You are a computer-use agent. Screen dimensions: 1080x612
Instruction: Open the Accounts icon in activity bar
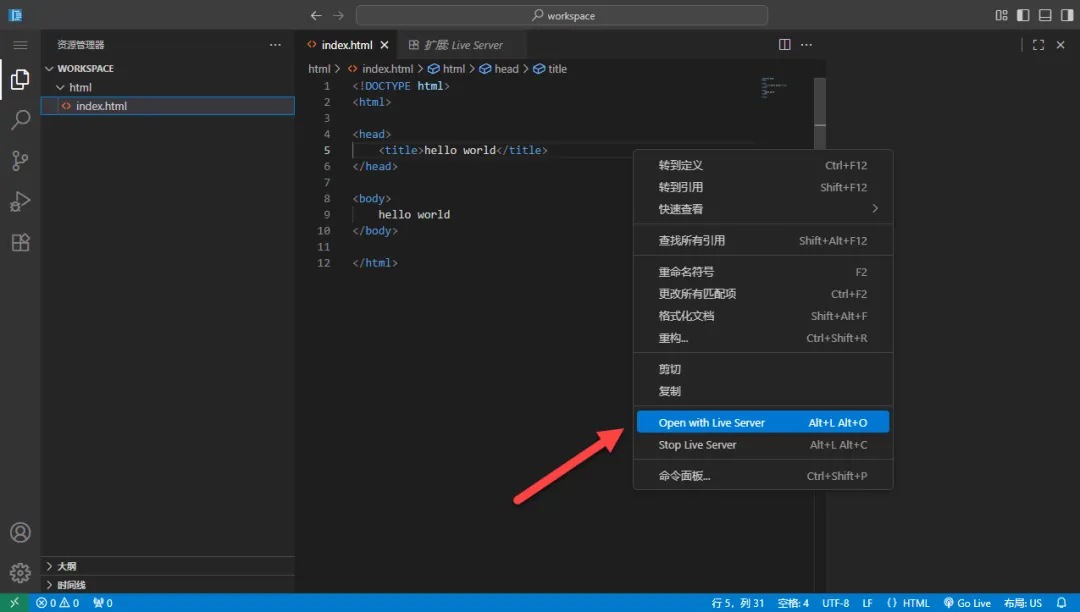click(x=20, y=533)
